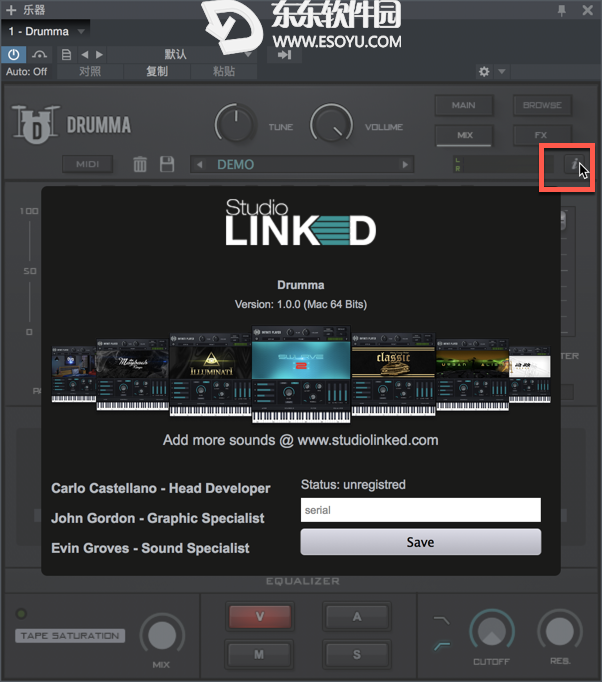The image size is (602, 682).
Task: Pin the plugin window
Action: (x=562, y=10)
